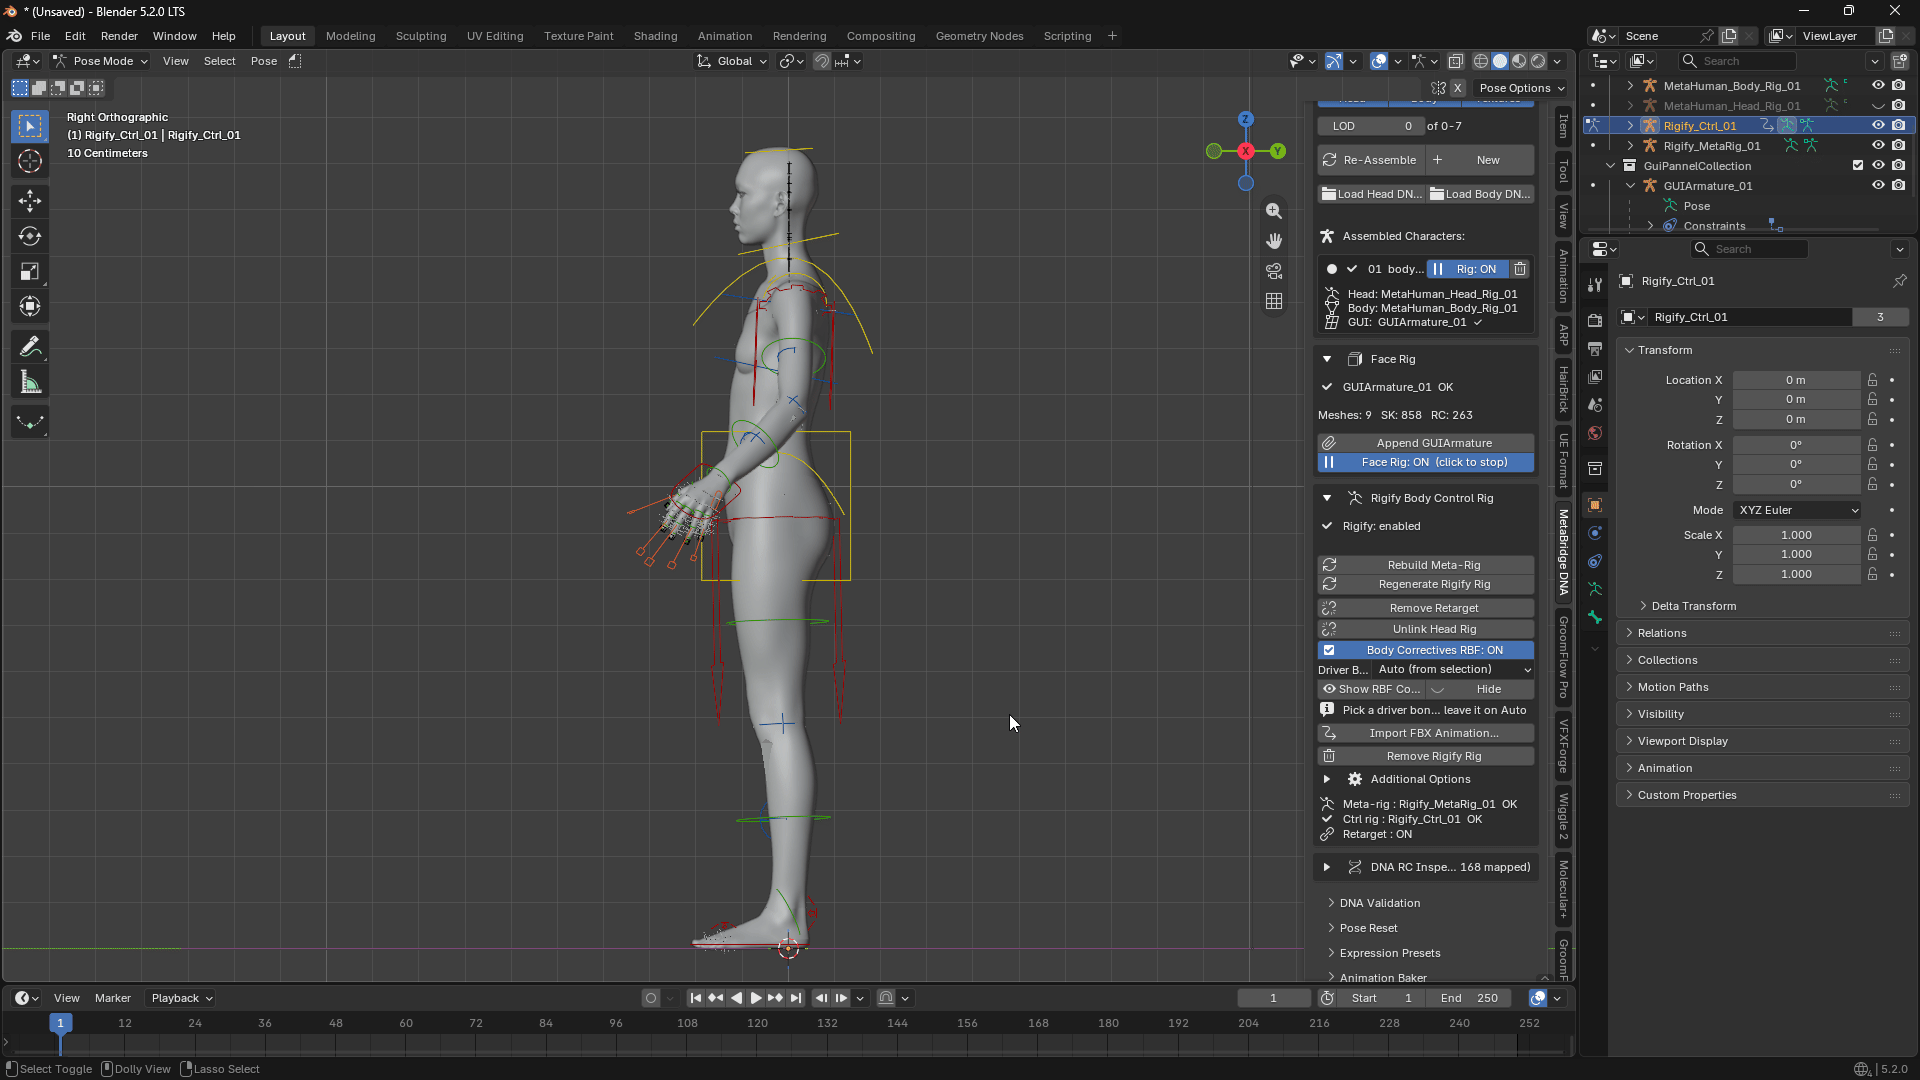Image resolution: width=1920 pixels, height=1080 pixels.
Task: Open the Global transform orientation dropdown
Action: click(732, 61)
